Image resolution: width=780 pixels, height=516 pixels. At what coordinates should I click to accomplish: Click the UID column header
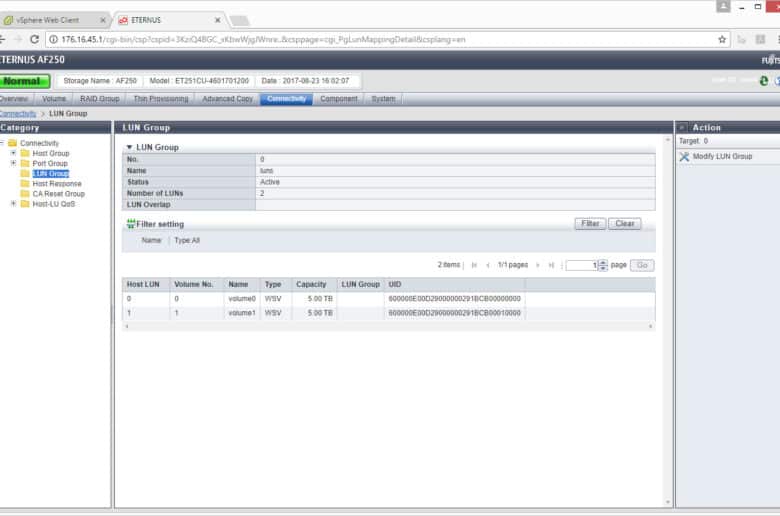[x=456, y=285]
